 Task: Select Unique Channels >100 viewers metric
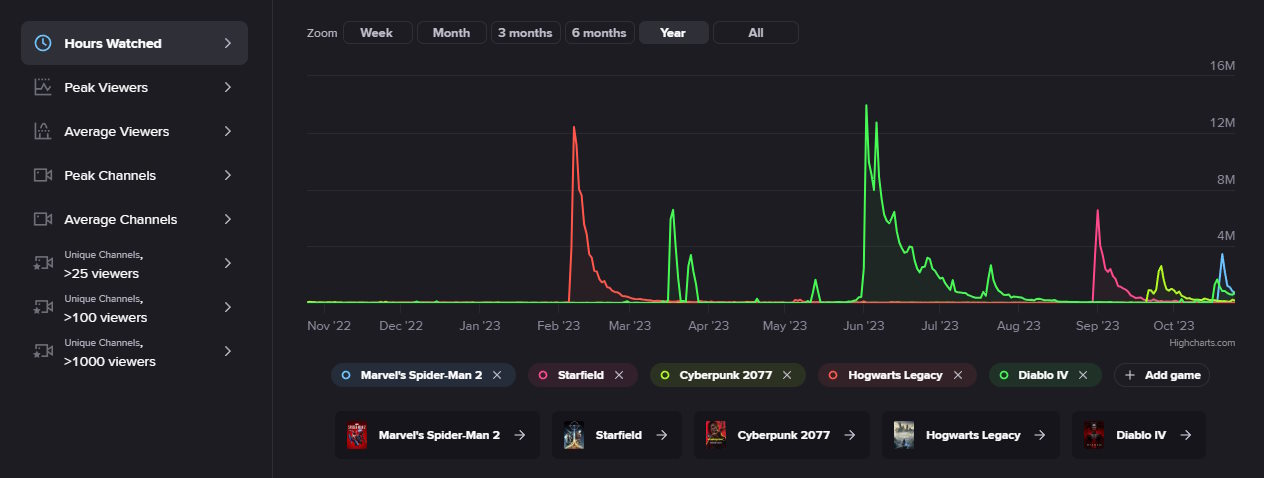[134, 307]
